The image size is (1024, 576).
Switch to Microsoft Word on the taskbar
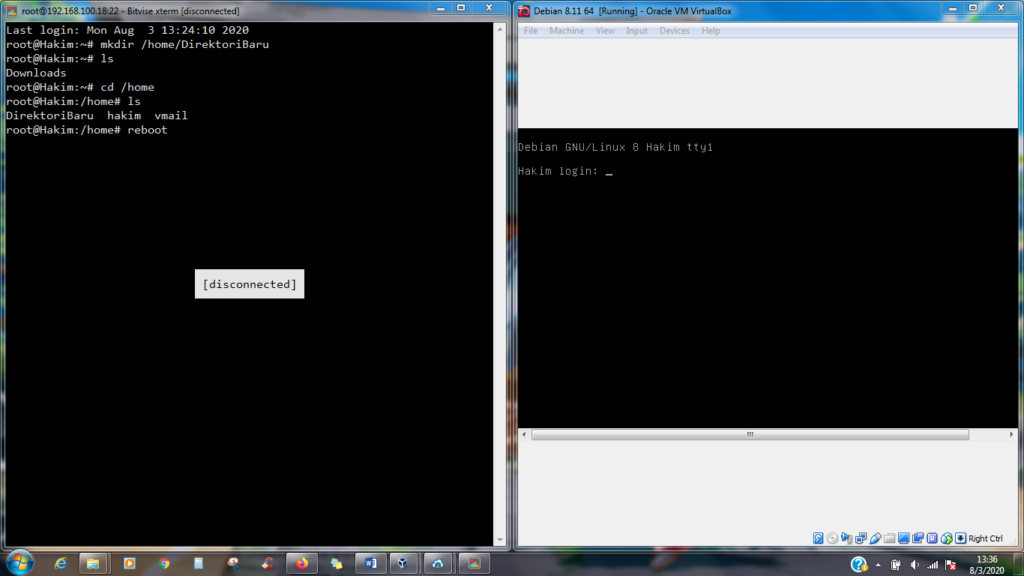coord(370,563)
